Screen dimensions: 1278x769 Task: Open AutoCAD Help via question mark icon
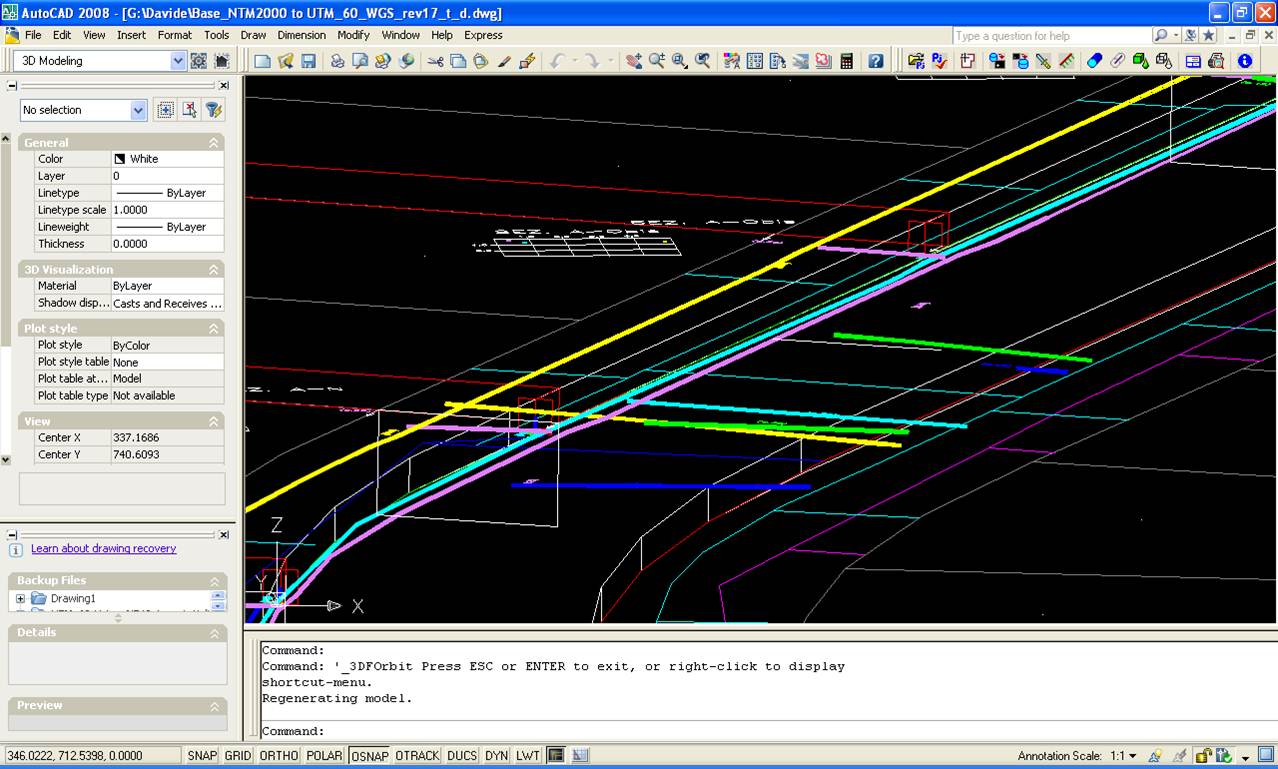(873, 61)
